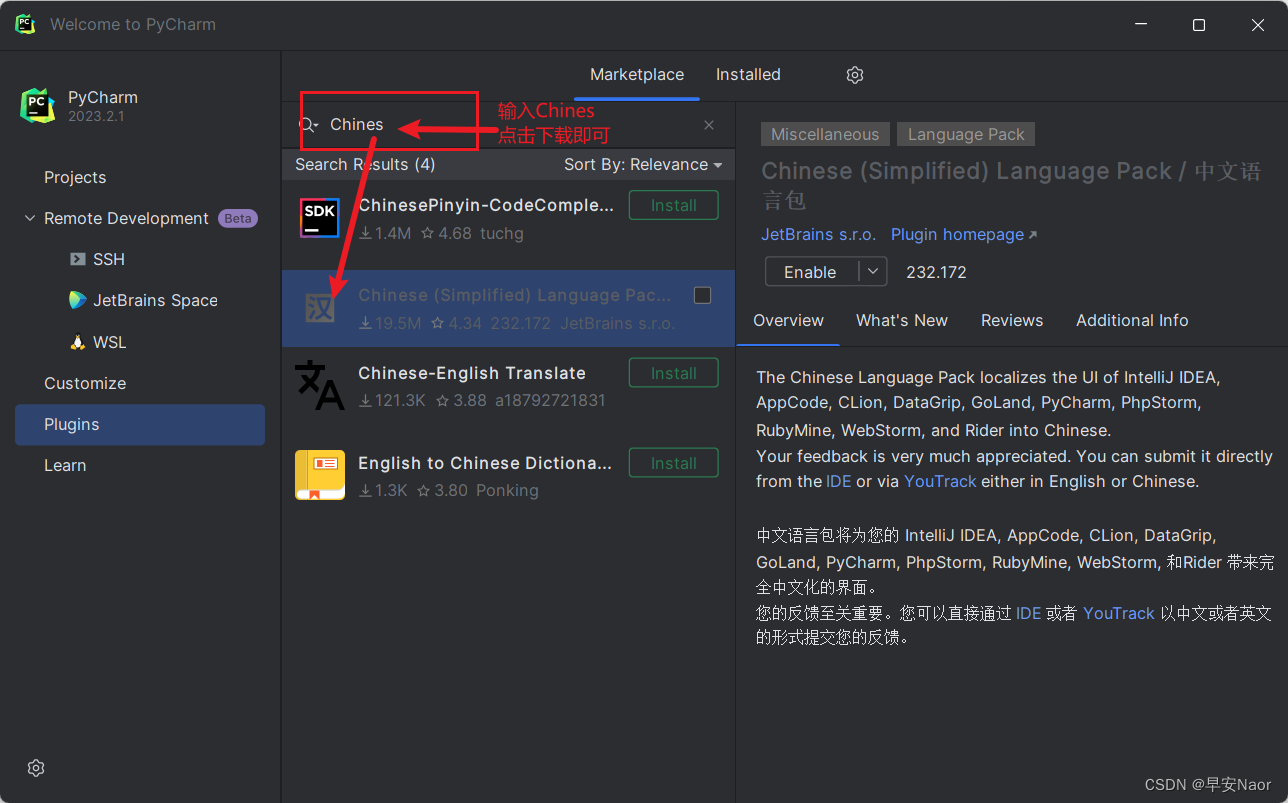The height and width of the screenshot is (803, 1288).
Task: Click the PyCharm logo in the sidebar
Action: point(38,105)
